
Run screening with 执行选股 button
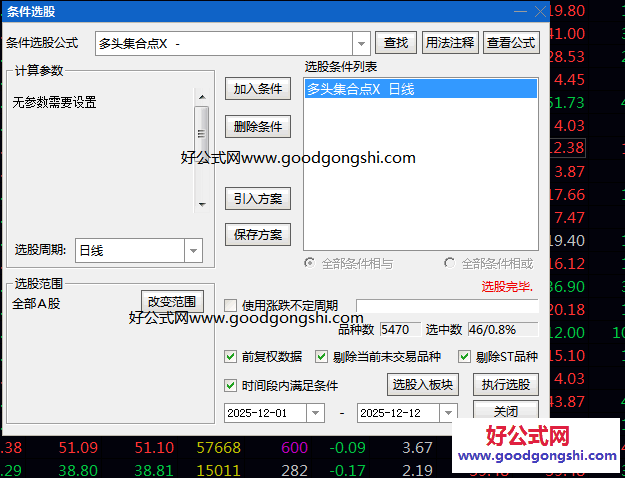[506, 385]
